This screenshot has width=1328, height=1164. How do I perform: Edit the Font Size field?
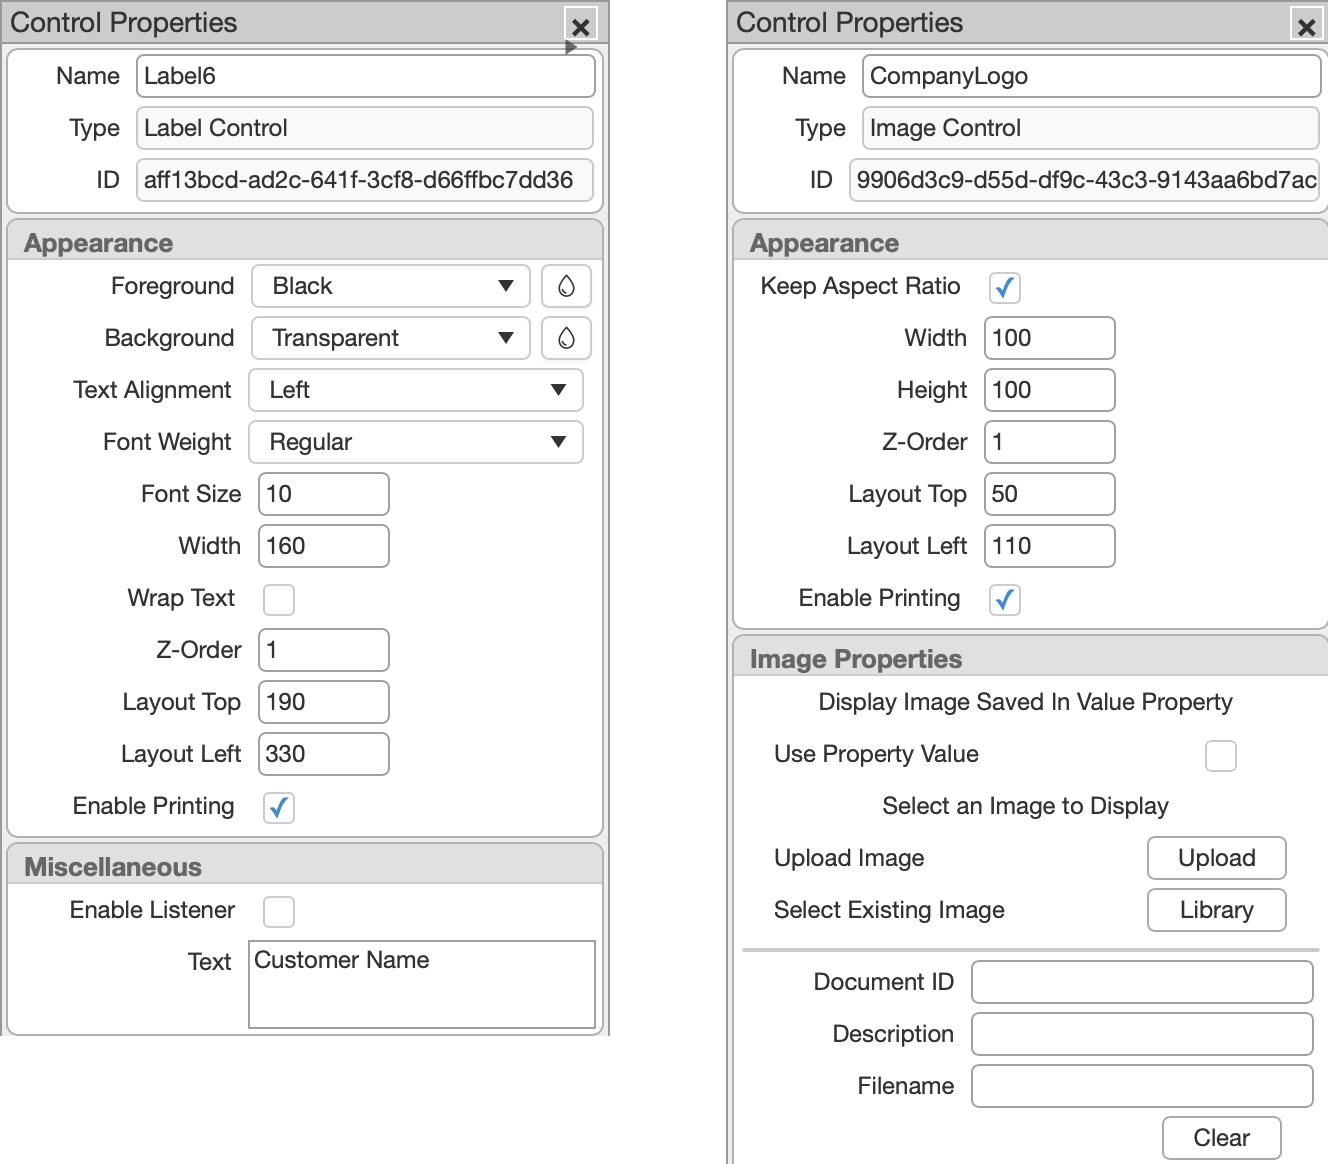[x=324, y=494]
